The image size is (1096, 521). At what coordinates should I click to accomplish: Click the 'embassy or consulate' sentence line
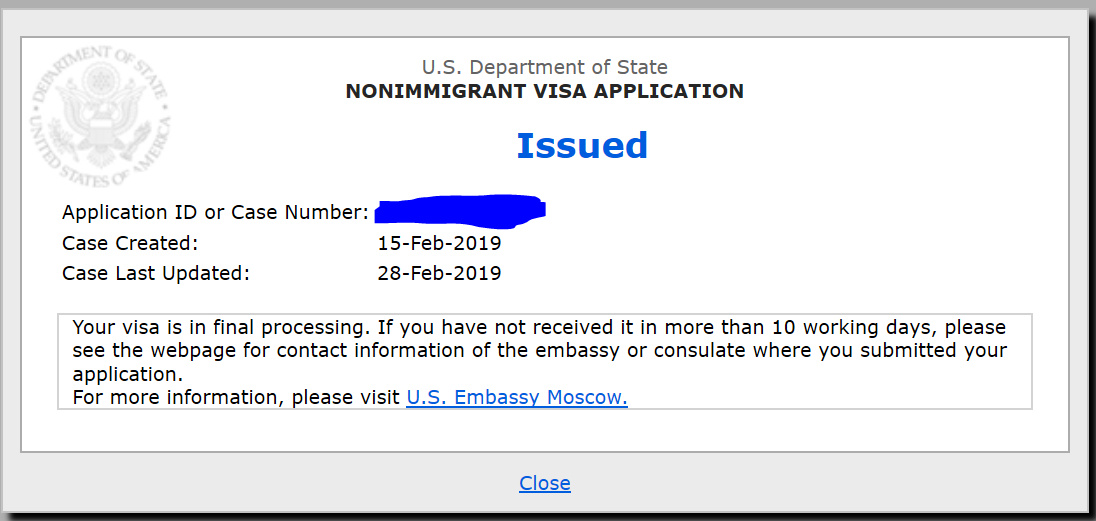point(540,350)
